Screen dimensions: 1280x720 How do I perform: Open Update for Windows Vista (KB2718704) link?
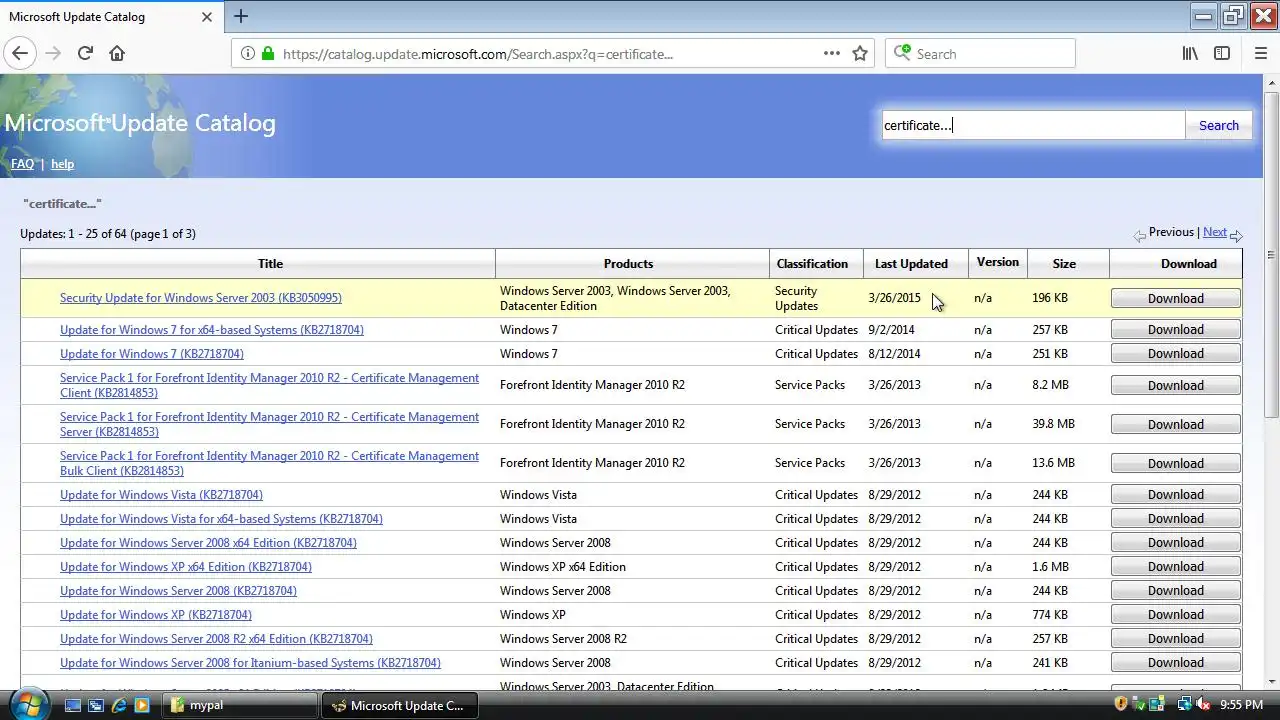click(161, 495)
